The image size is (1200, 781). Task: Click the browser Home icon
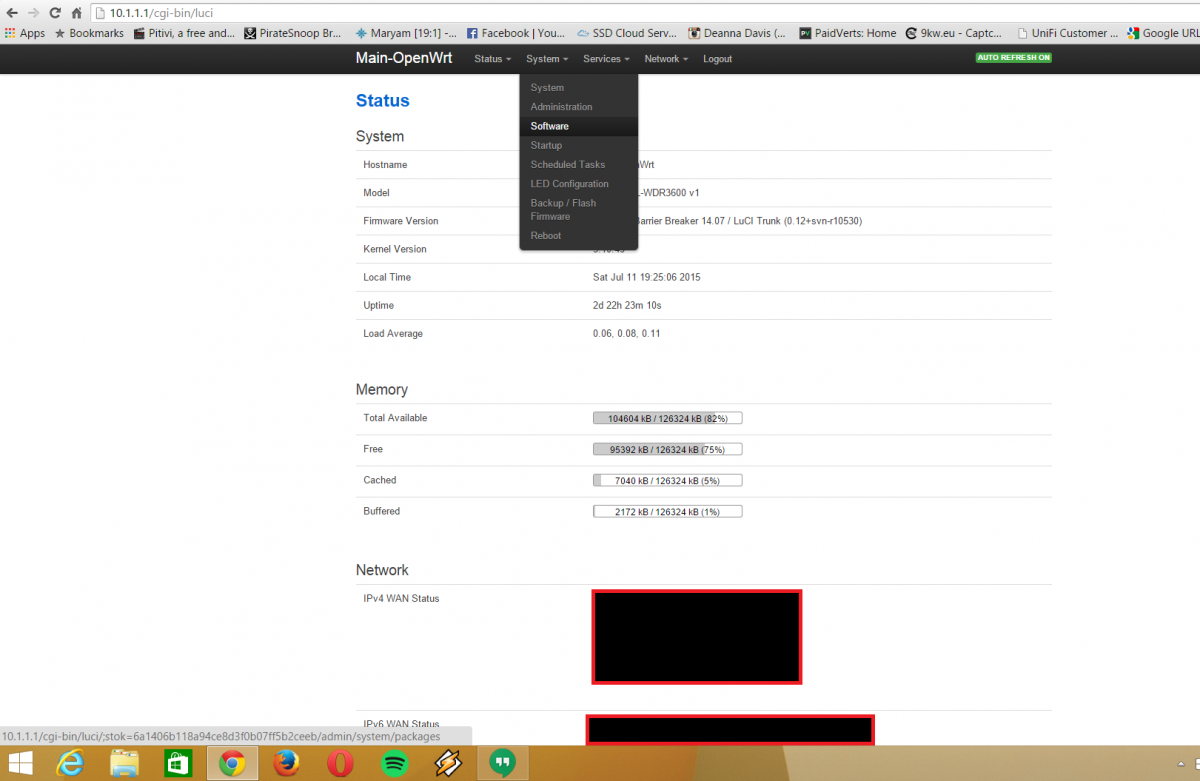pyautogui.click(x=76, y=13)
